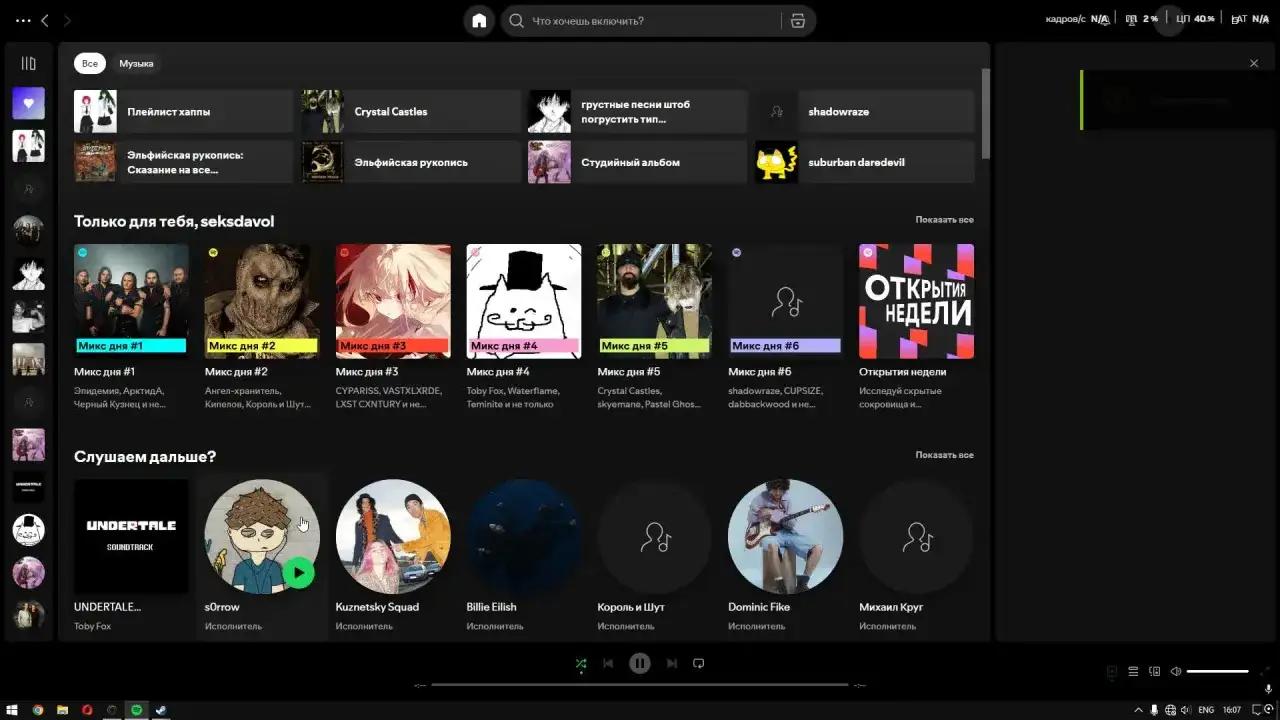
Task: Open грустные песни playlist tile
Action: [638, 111]
